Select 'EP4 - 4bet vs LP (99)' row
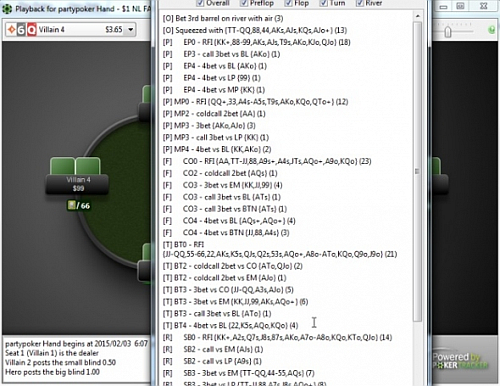Image resolution: width=500 pixels, height=386 pixels. 211,78
